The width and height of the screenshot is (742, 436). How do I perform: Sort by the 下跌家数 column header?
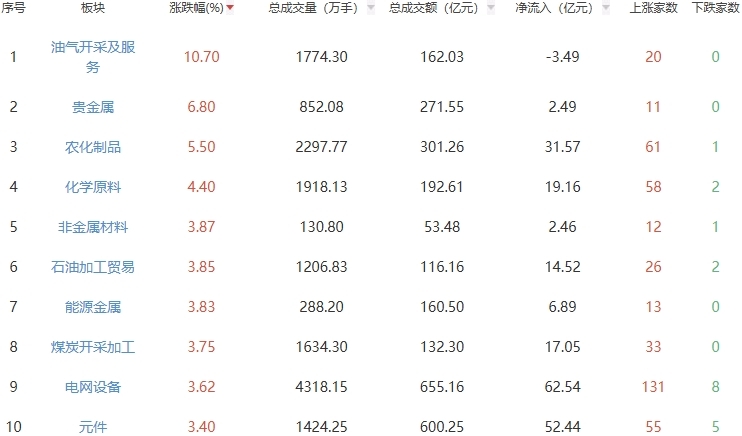pos(715,8)
